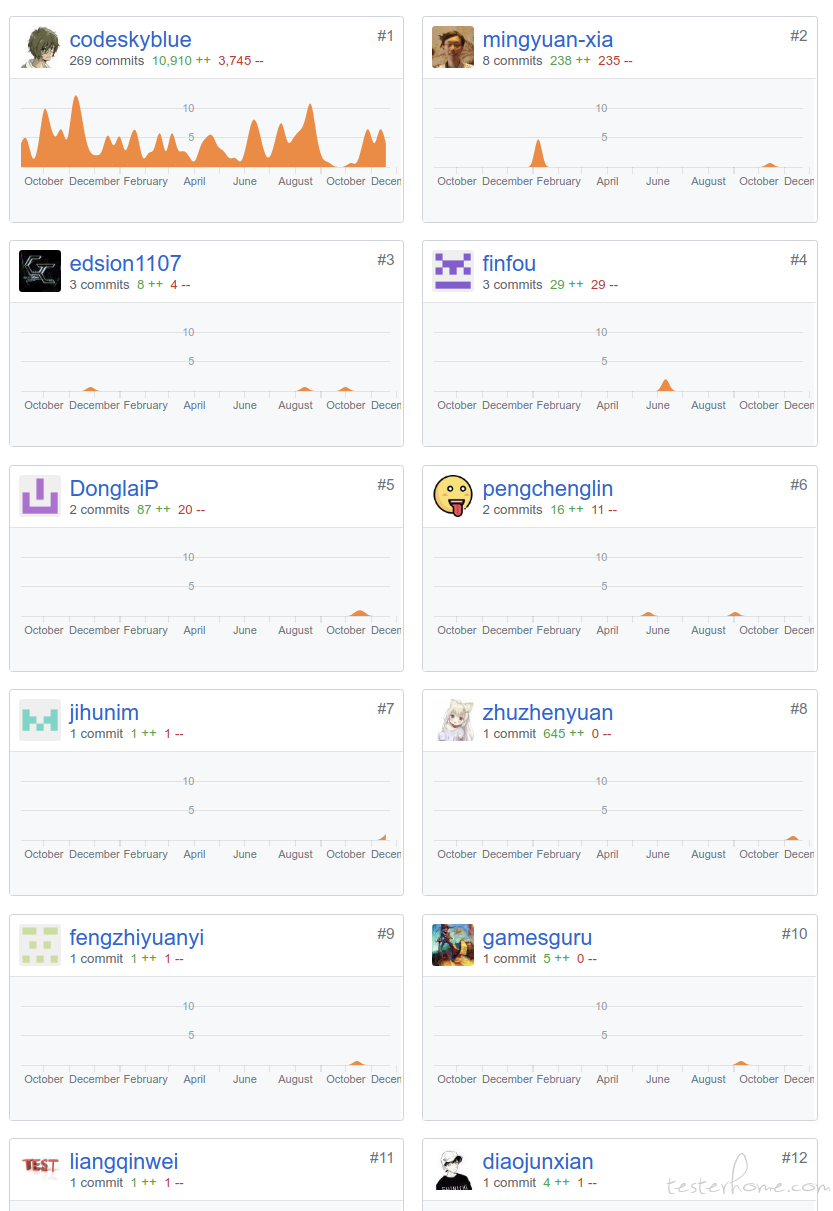Go to diaojunxian's profile name
This screenshot has height=1211, width=833.
(538, 1162)
